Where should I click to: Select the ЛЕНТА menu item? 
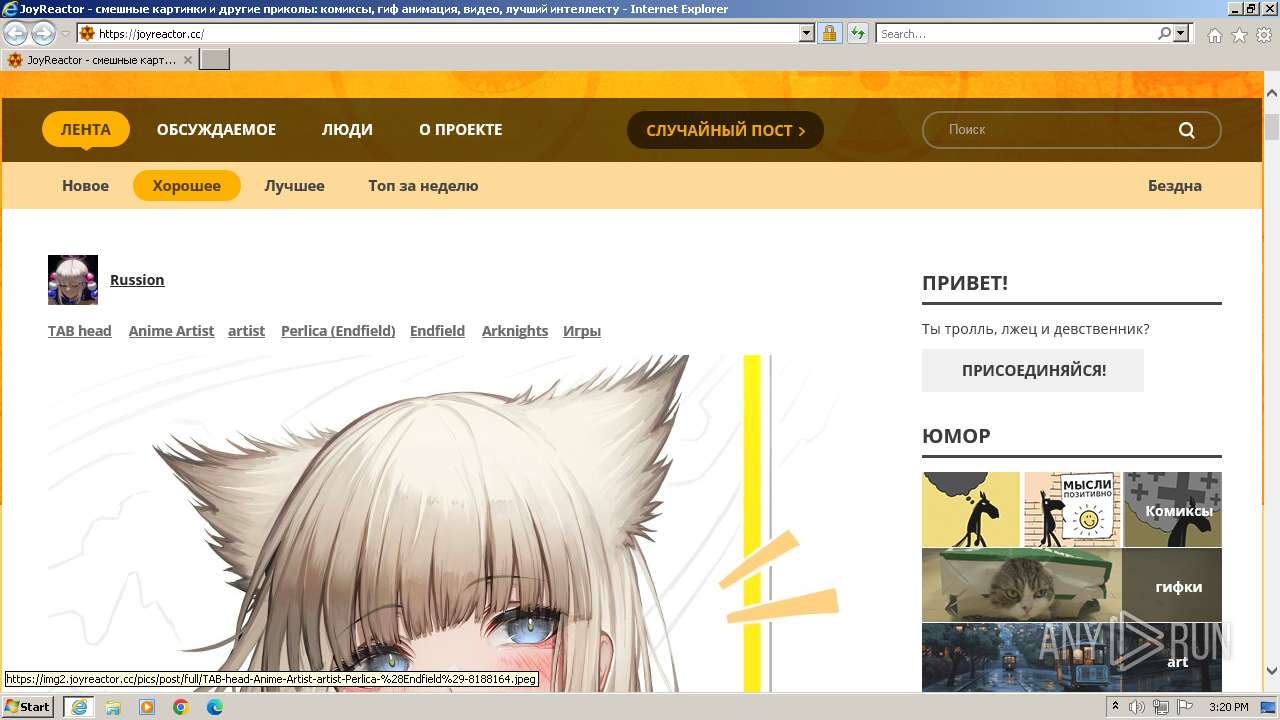(86, 130)
